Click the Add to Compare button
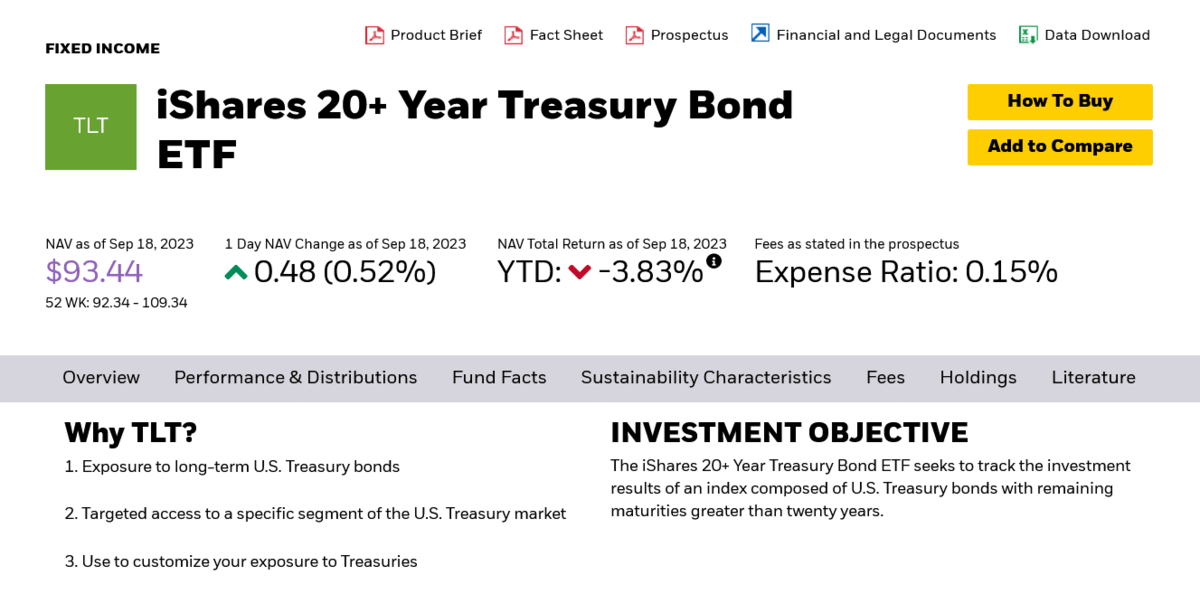The image size is (1200, 594). (x=1060, y=146)
